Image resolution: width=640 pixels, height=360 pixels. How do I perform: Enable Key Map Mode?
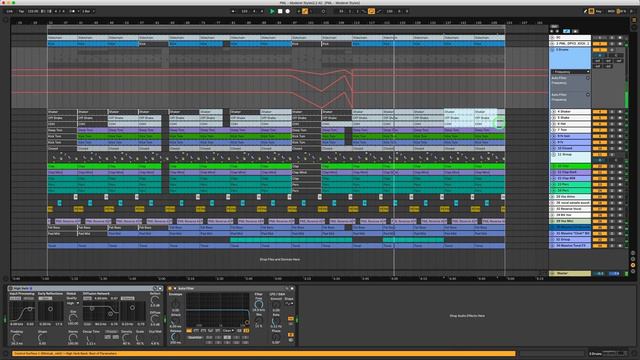[x=598, y=11]
